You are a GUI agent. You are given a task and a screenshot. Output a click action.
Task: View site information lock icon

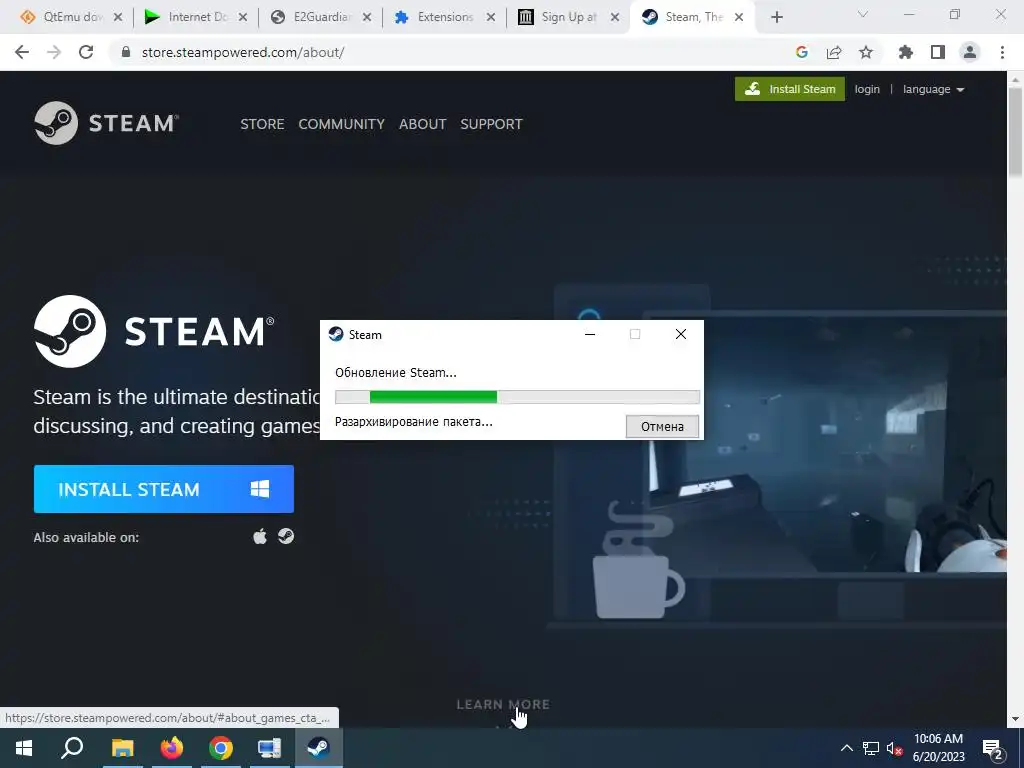point(126,52)
